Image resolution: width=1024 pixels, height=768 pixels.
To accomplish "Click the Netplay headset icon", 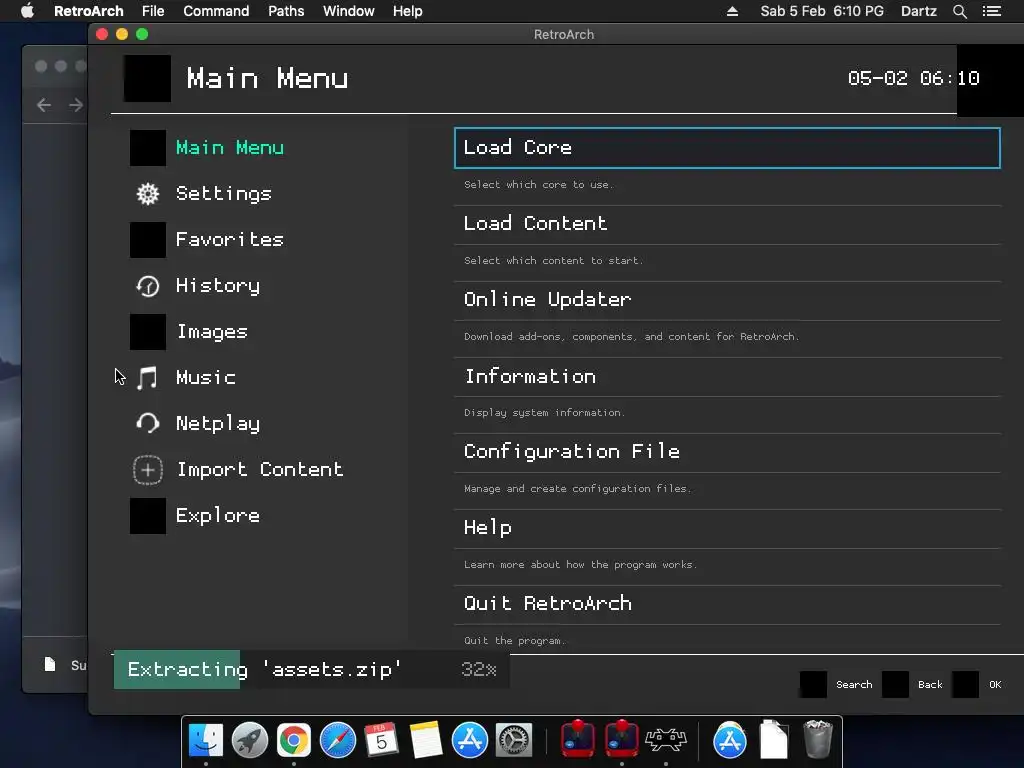I will pos(148,423).
